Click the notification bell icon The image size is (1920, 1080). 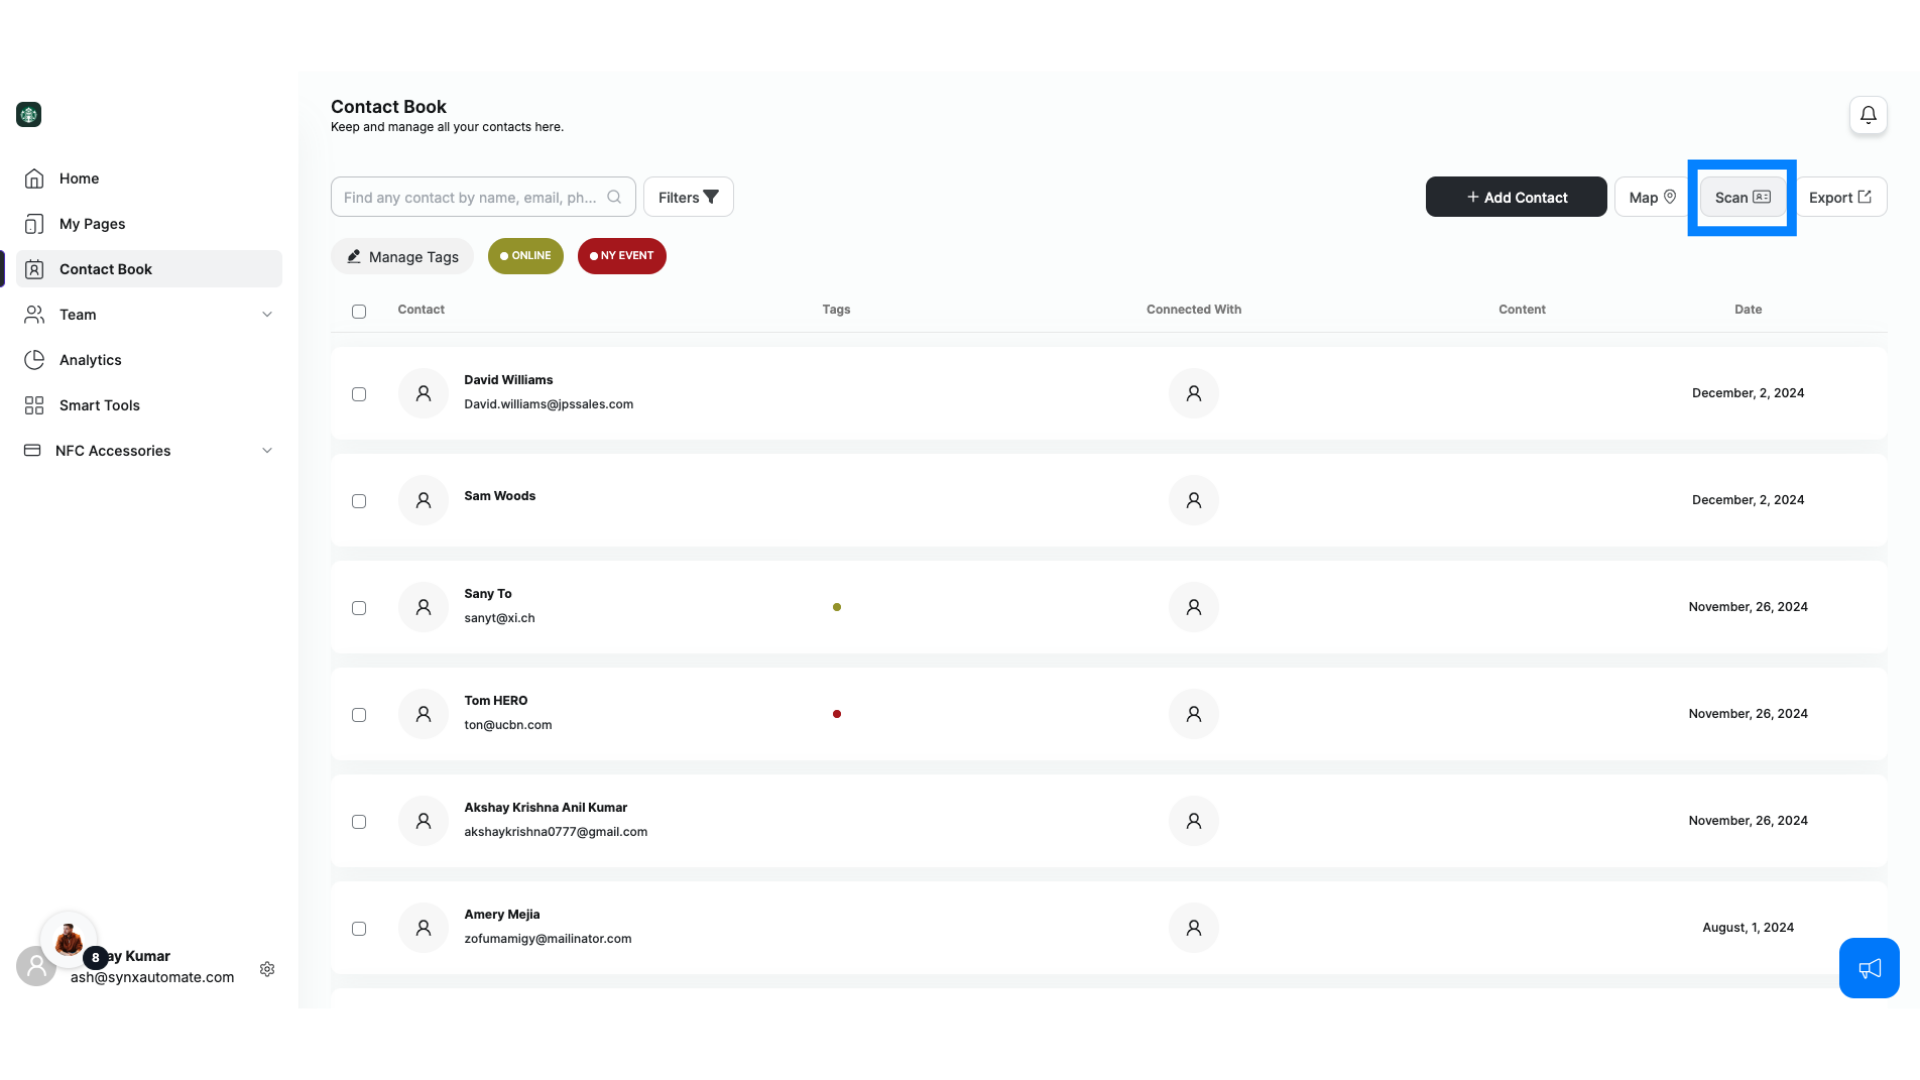click(x=1869, y=115)
